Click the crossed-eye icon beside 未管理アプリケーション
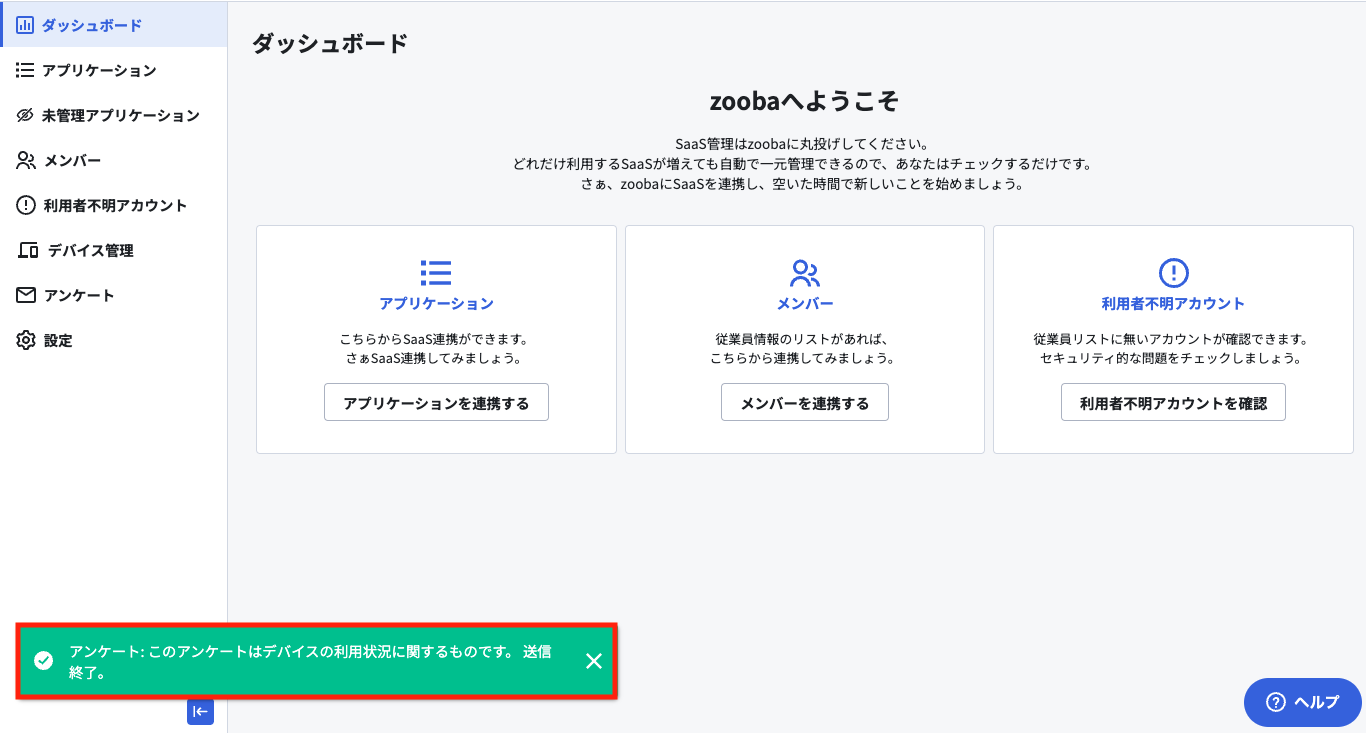Screen dimensions: 1366x733 point(25,115)
